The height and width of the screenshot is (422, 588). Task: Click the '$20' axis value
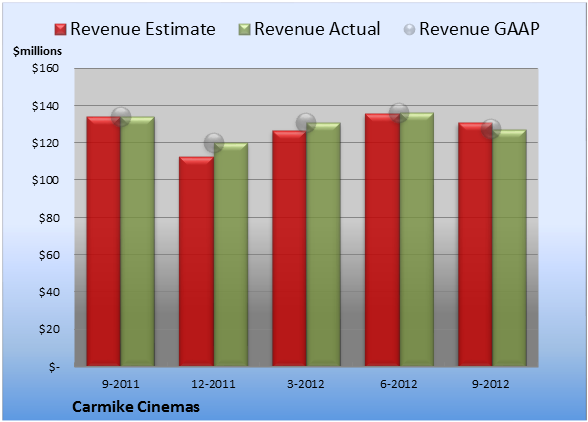pos(49,329)
